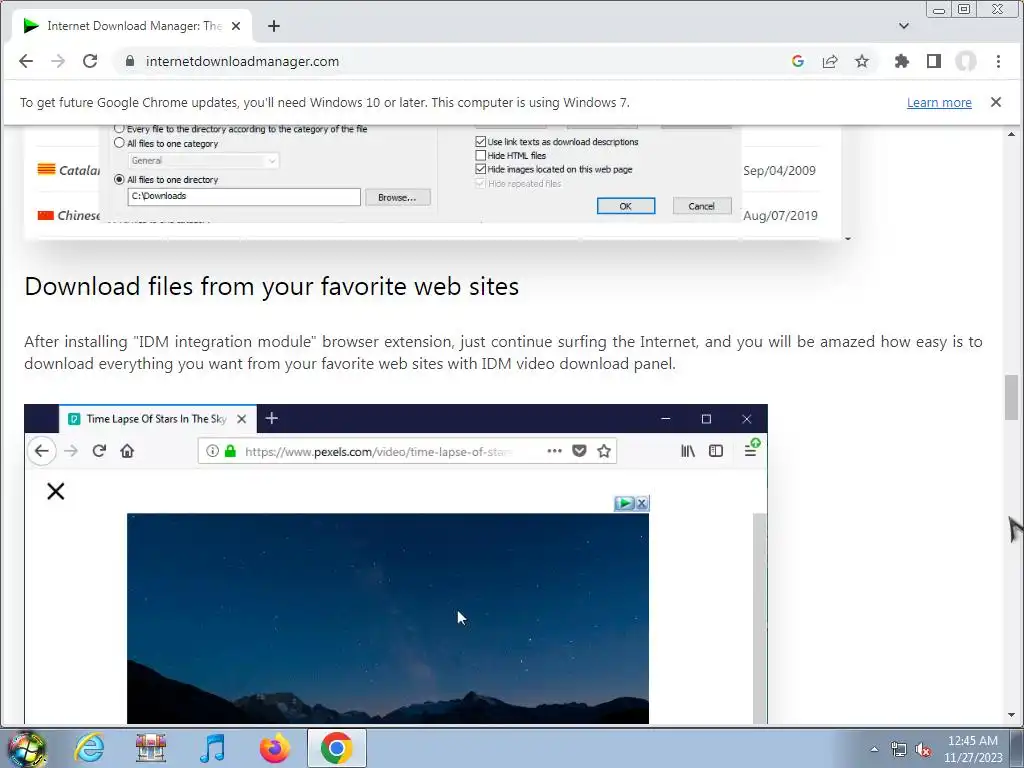Viewport: 1024px width, 768px height.
Task: Click the muted volume tray icon
Action: 923,750
